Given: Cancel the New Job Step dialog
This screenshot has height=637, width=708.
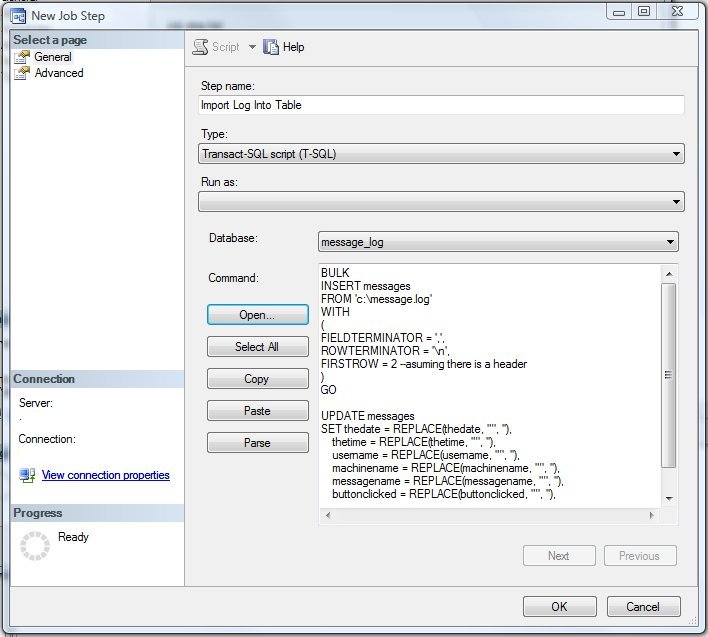Looking at the screenshot, I should click(642, 606).
